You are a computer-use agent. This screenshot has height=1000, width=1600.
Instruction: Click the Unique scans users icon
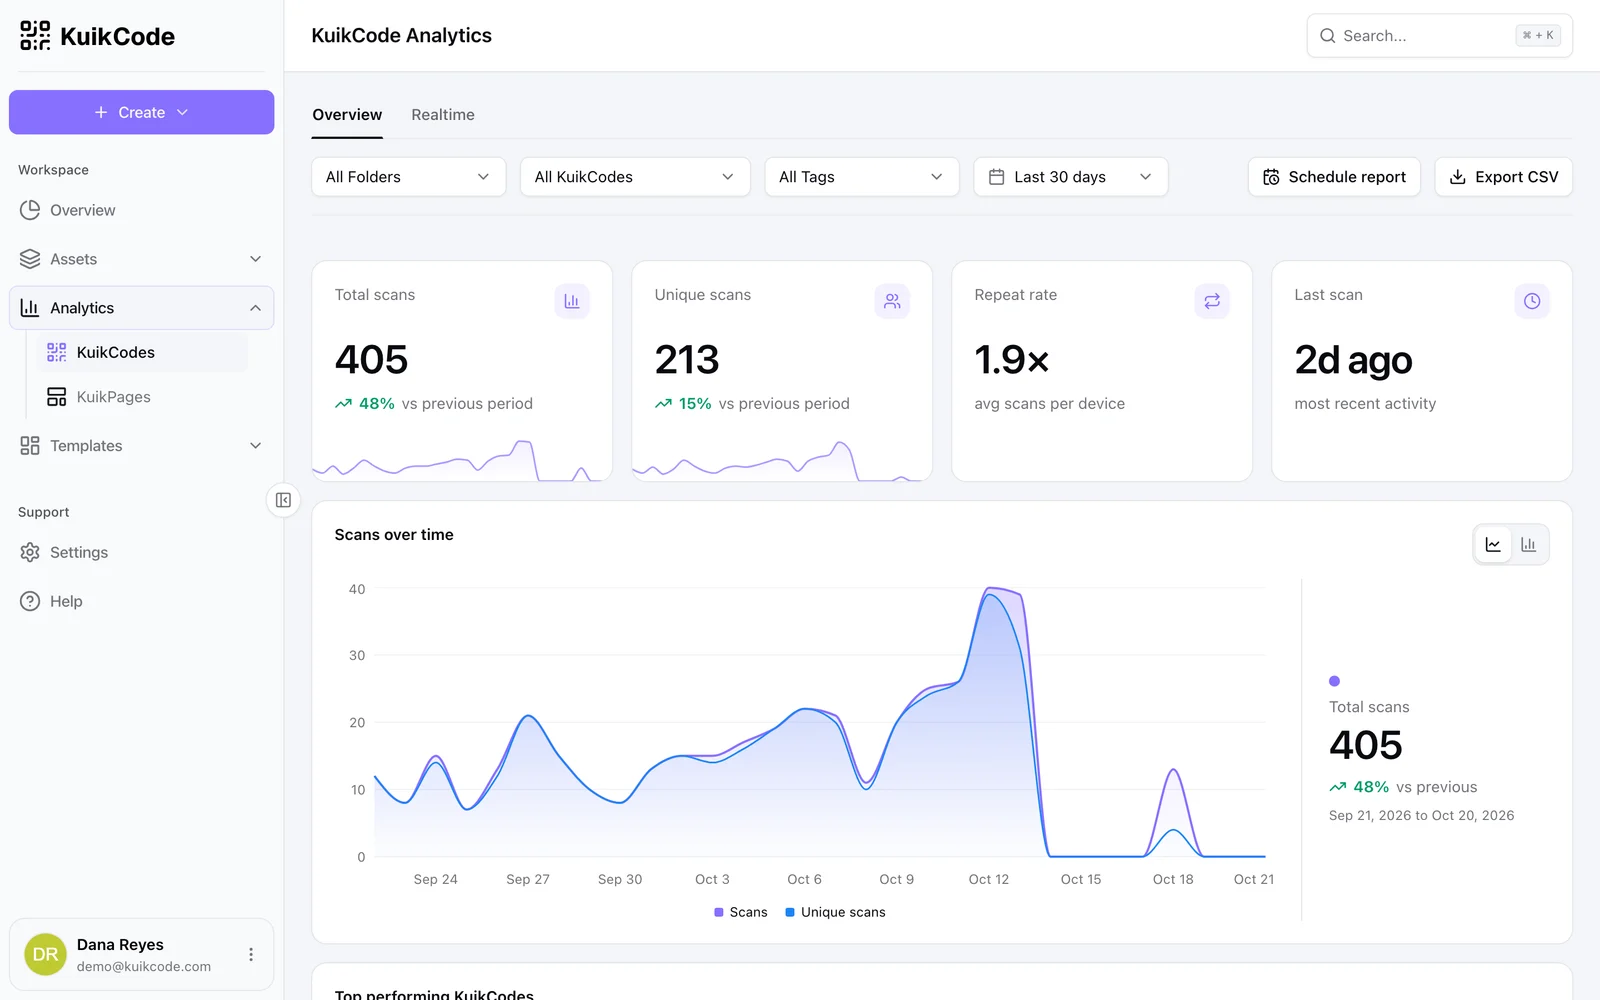point(892,301)
